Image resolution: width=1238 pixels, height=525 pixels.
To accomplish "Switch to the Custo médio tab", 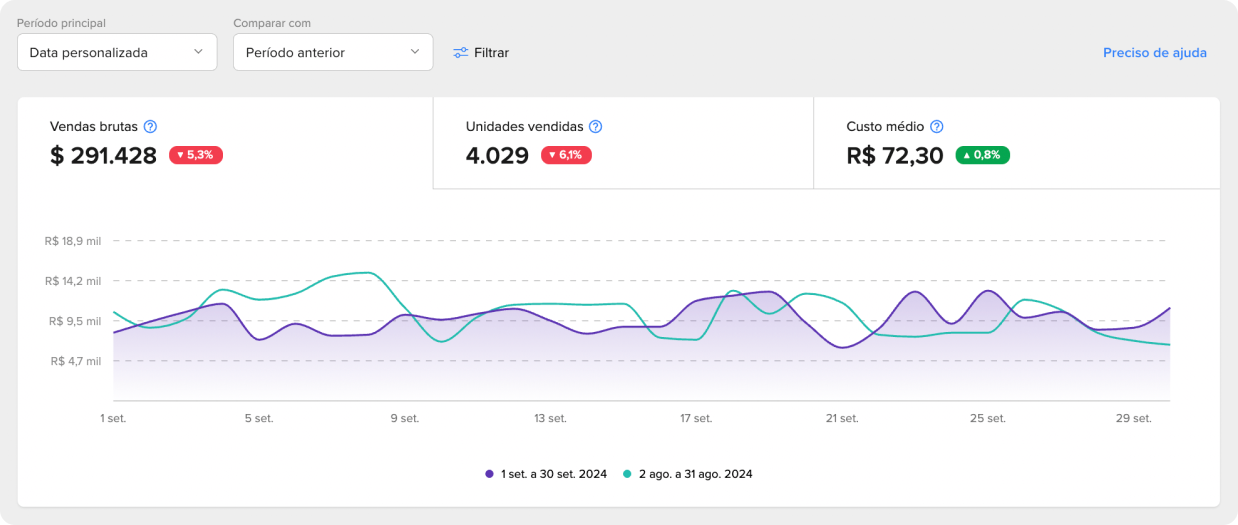I will point(1016,143).
